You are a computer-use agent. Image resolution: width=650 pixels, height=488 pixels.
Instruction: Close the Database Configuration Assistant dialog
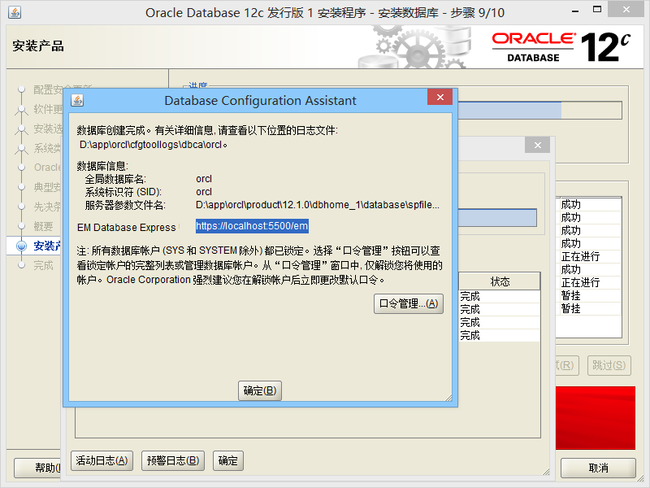tap(440, 97)
